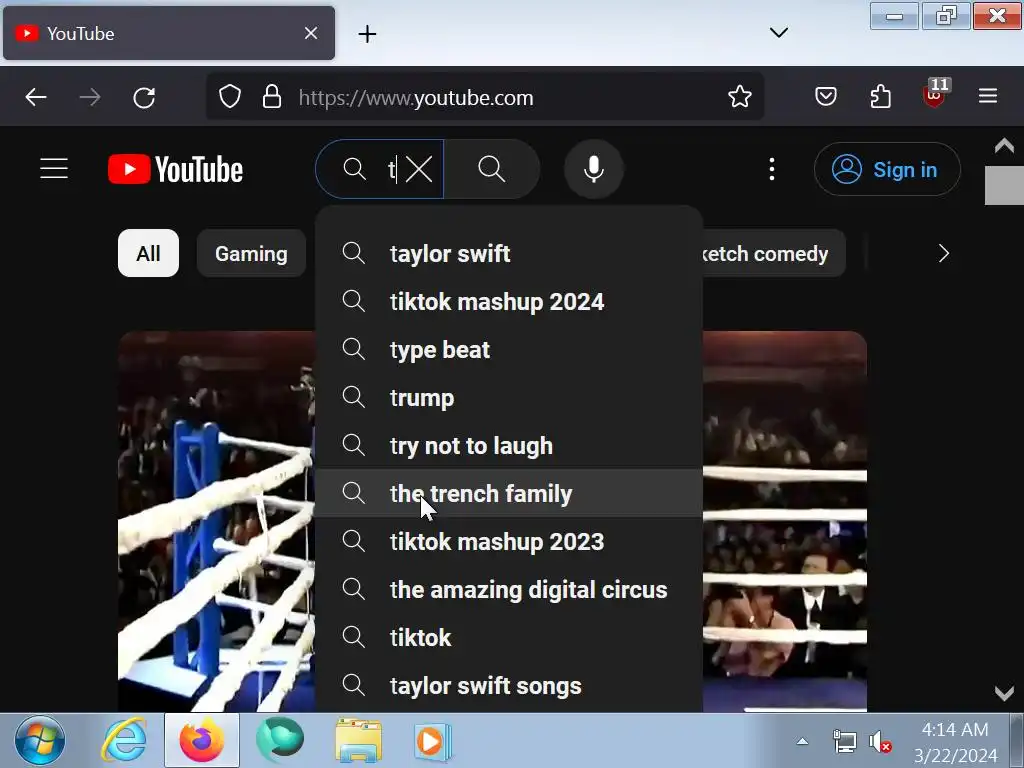
Task: Choose suggestion try not to laugh
Action: pyautogui.click(x=509, y=445)
